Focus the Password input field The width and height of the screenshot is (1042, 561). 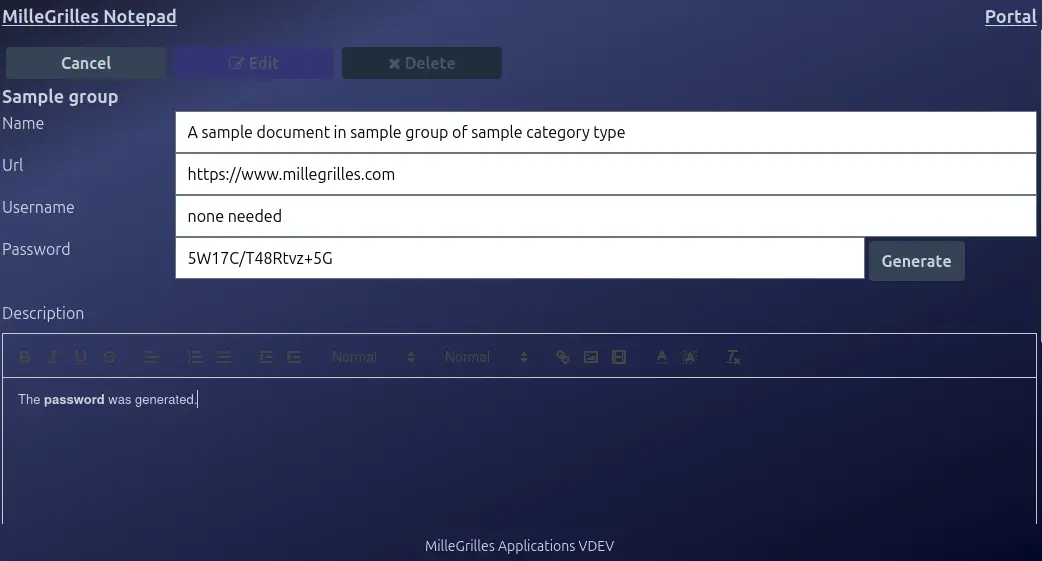pyautogui.click(x=520, y=258)
